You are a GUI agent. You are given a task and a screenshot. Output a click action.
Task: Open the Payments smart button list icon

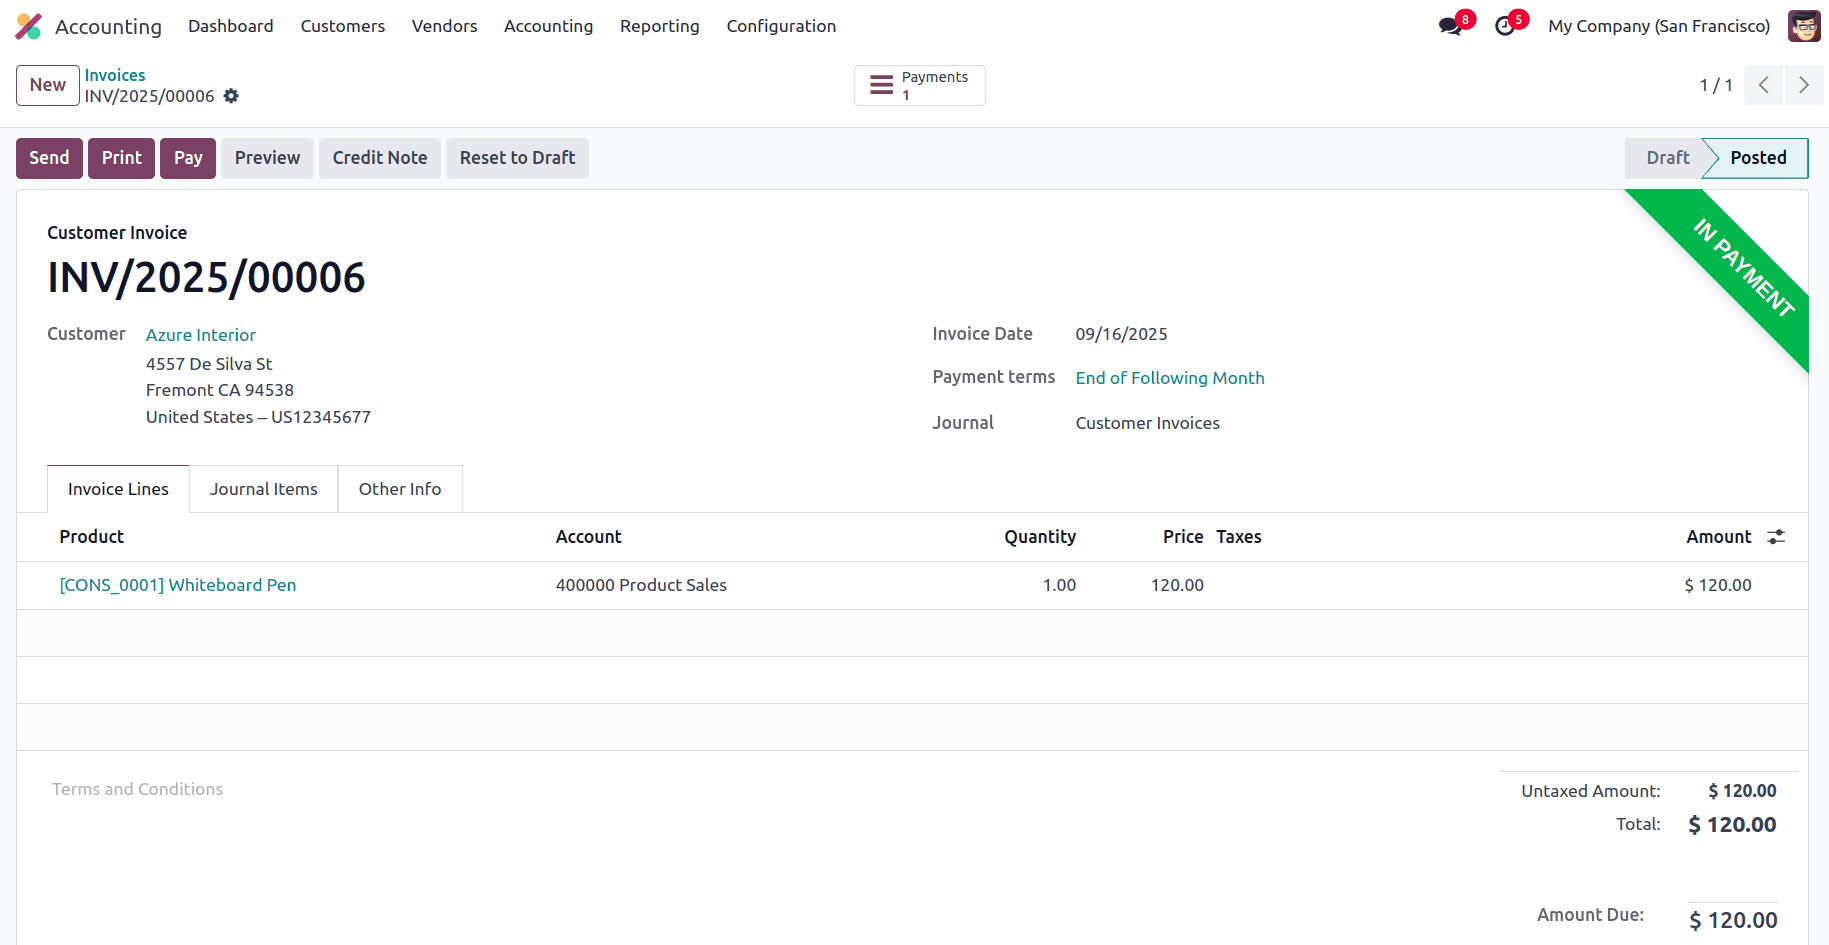click(881, 85)
